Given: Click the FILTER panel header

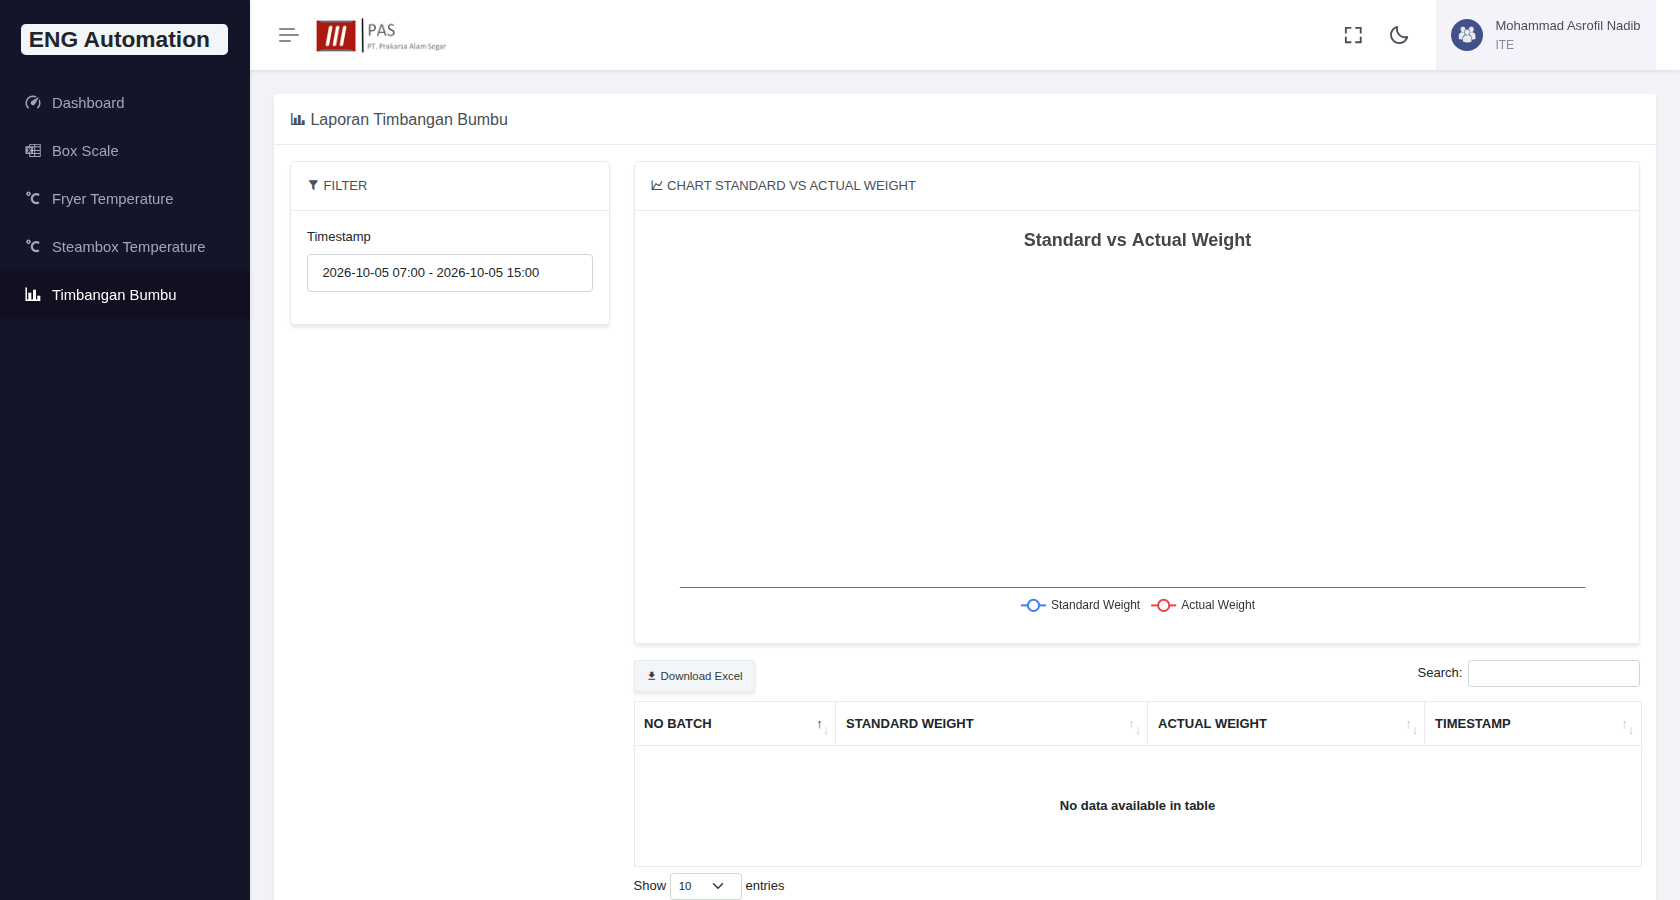Looking at the screenshot, I should pos(450,186).
